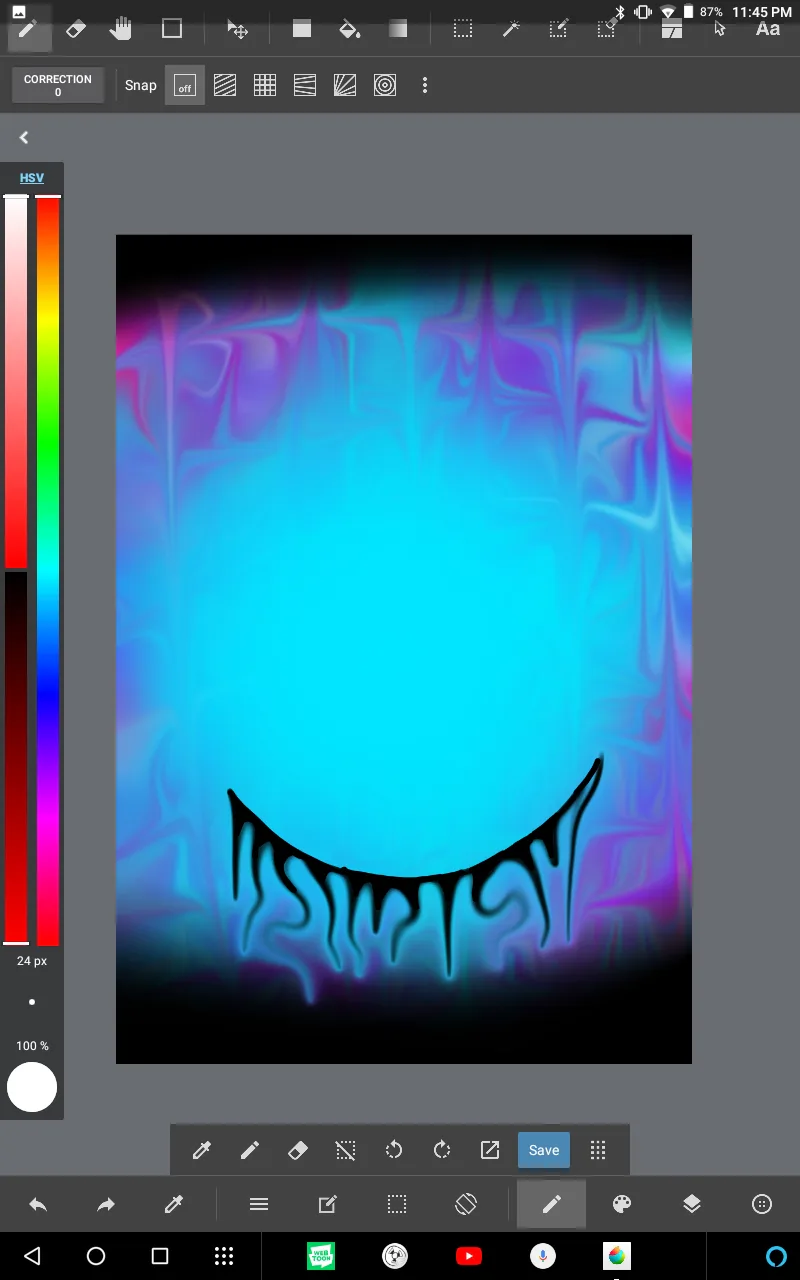800x1280 pixels.
Task: Launch the WEBTOON app
Action: (321, 1256)
